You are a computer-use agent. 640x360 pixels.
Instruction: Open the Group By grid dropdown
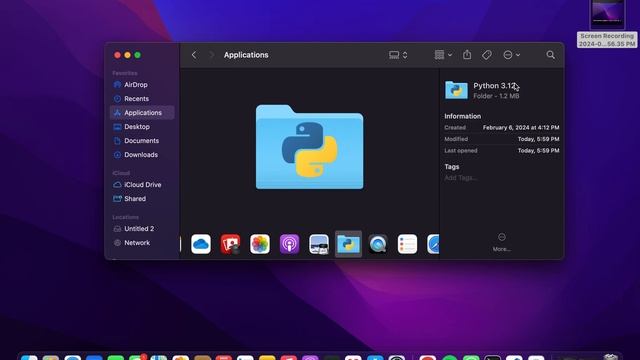(443, 55)
